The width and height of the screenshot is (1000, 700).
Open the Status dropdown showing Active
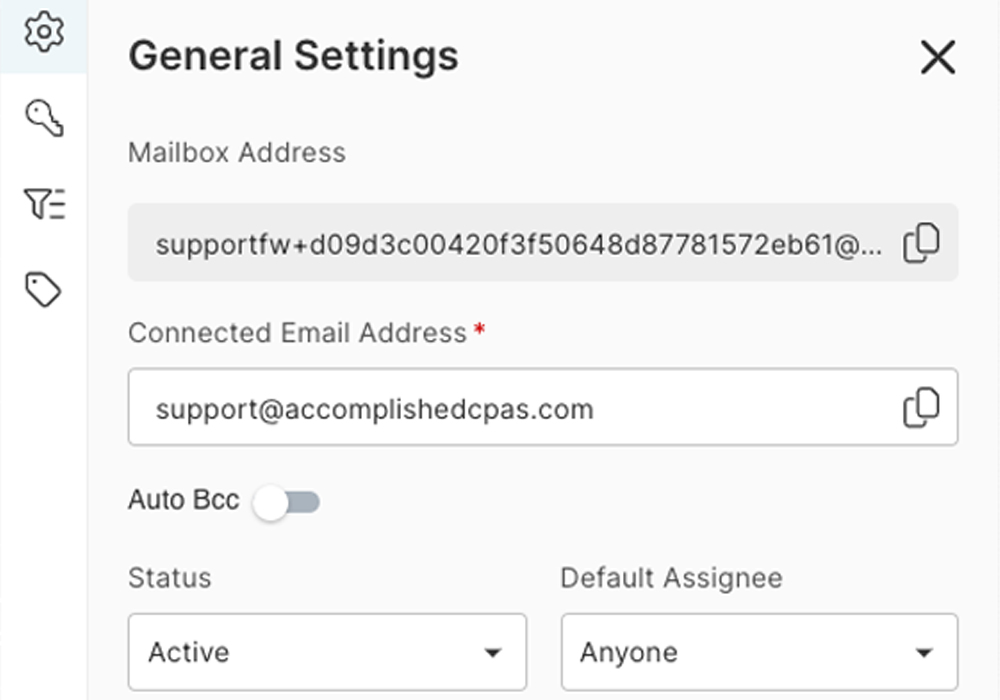pyautogui.click(x=326, y=652)
